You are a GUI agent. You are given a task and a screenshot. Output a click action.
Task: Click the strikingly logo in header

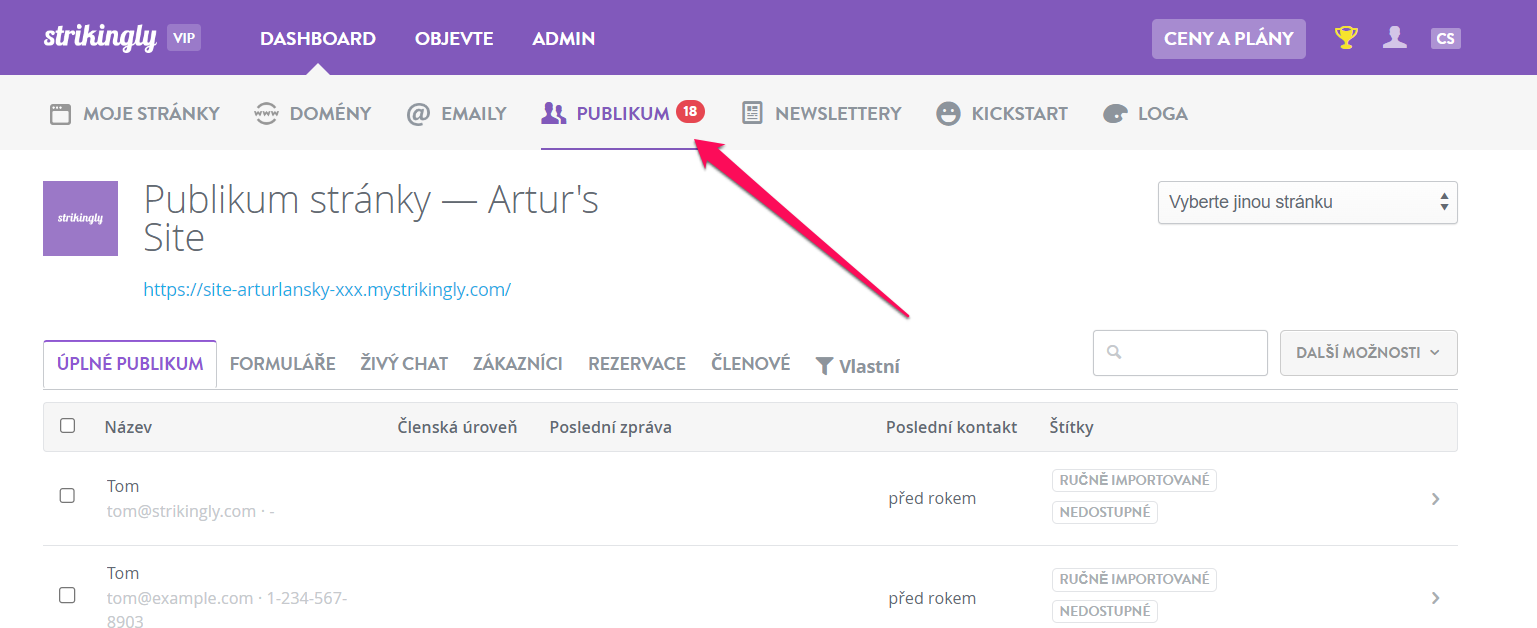point(100,38)
